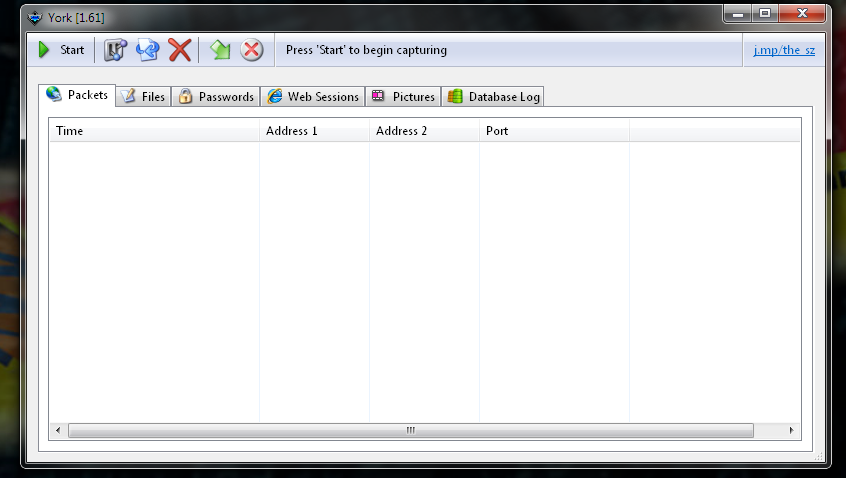Close the York window
846x478 pixels.
tap(802, 14)
